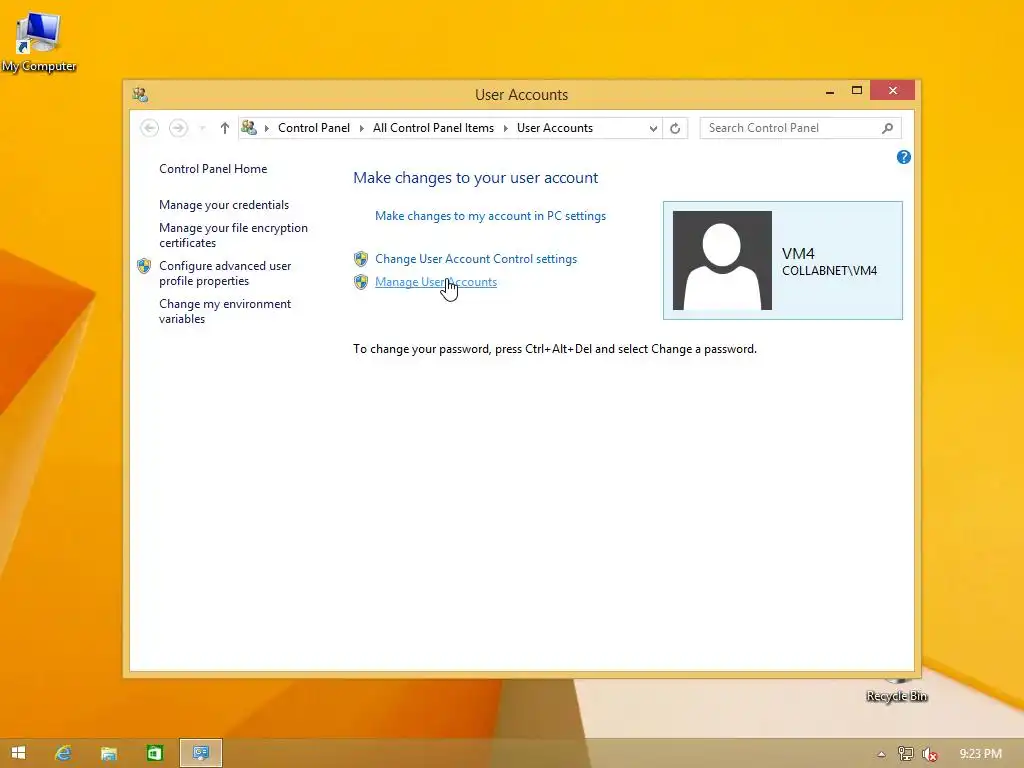Screen dimensions: 1024x768
Task: Click the search magnifier icon
Action: point(888,128)
